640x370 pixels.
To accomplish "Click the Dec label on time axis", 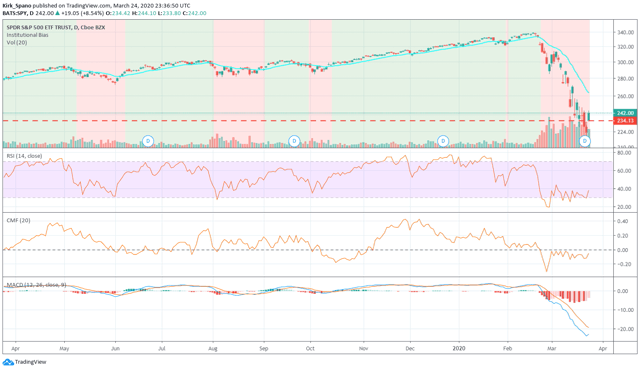I will pyautogui.click(x=410, y=348).
